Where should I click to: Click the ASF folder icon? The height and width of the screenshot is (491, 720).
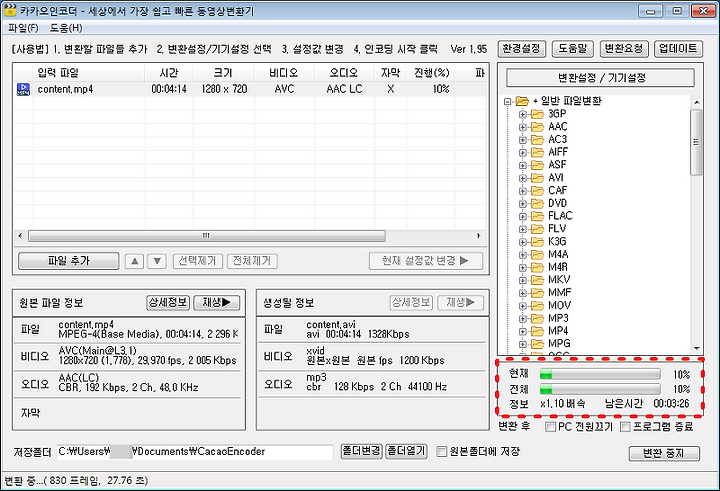coord(537,165)
